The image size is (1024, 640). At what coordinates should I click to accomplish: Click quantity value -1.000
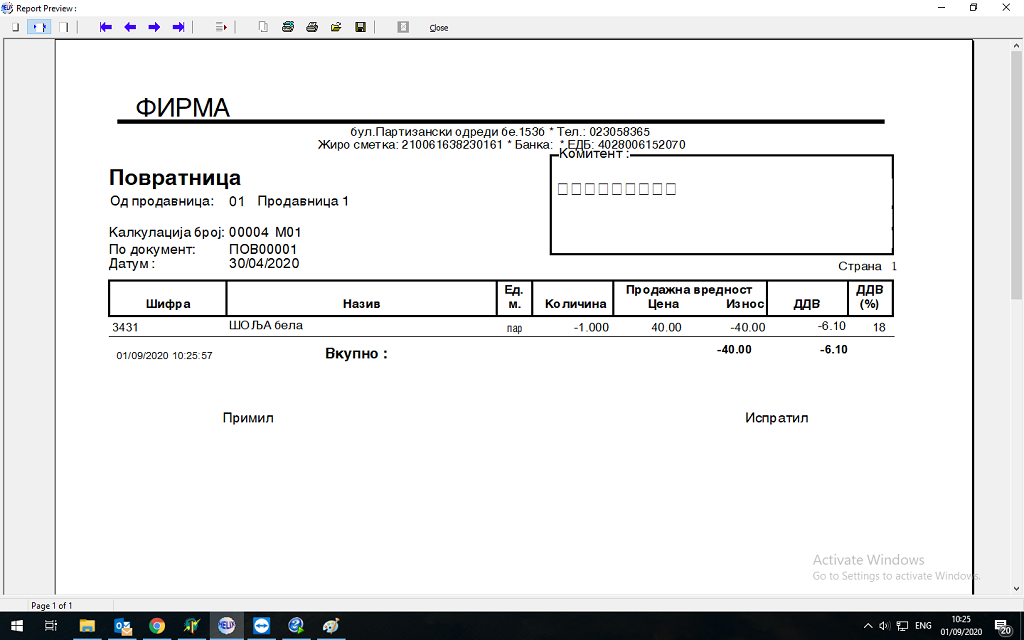(x=591, y=328)
